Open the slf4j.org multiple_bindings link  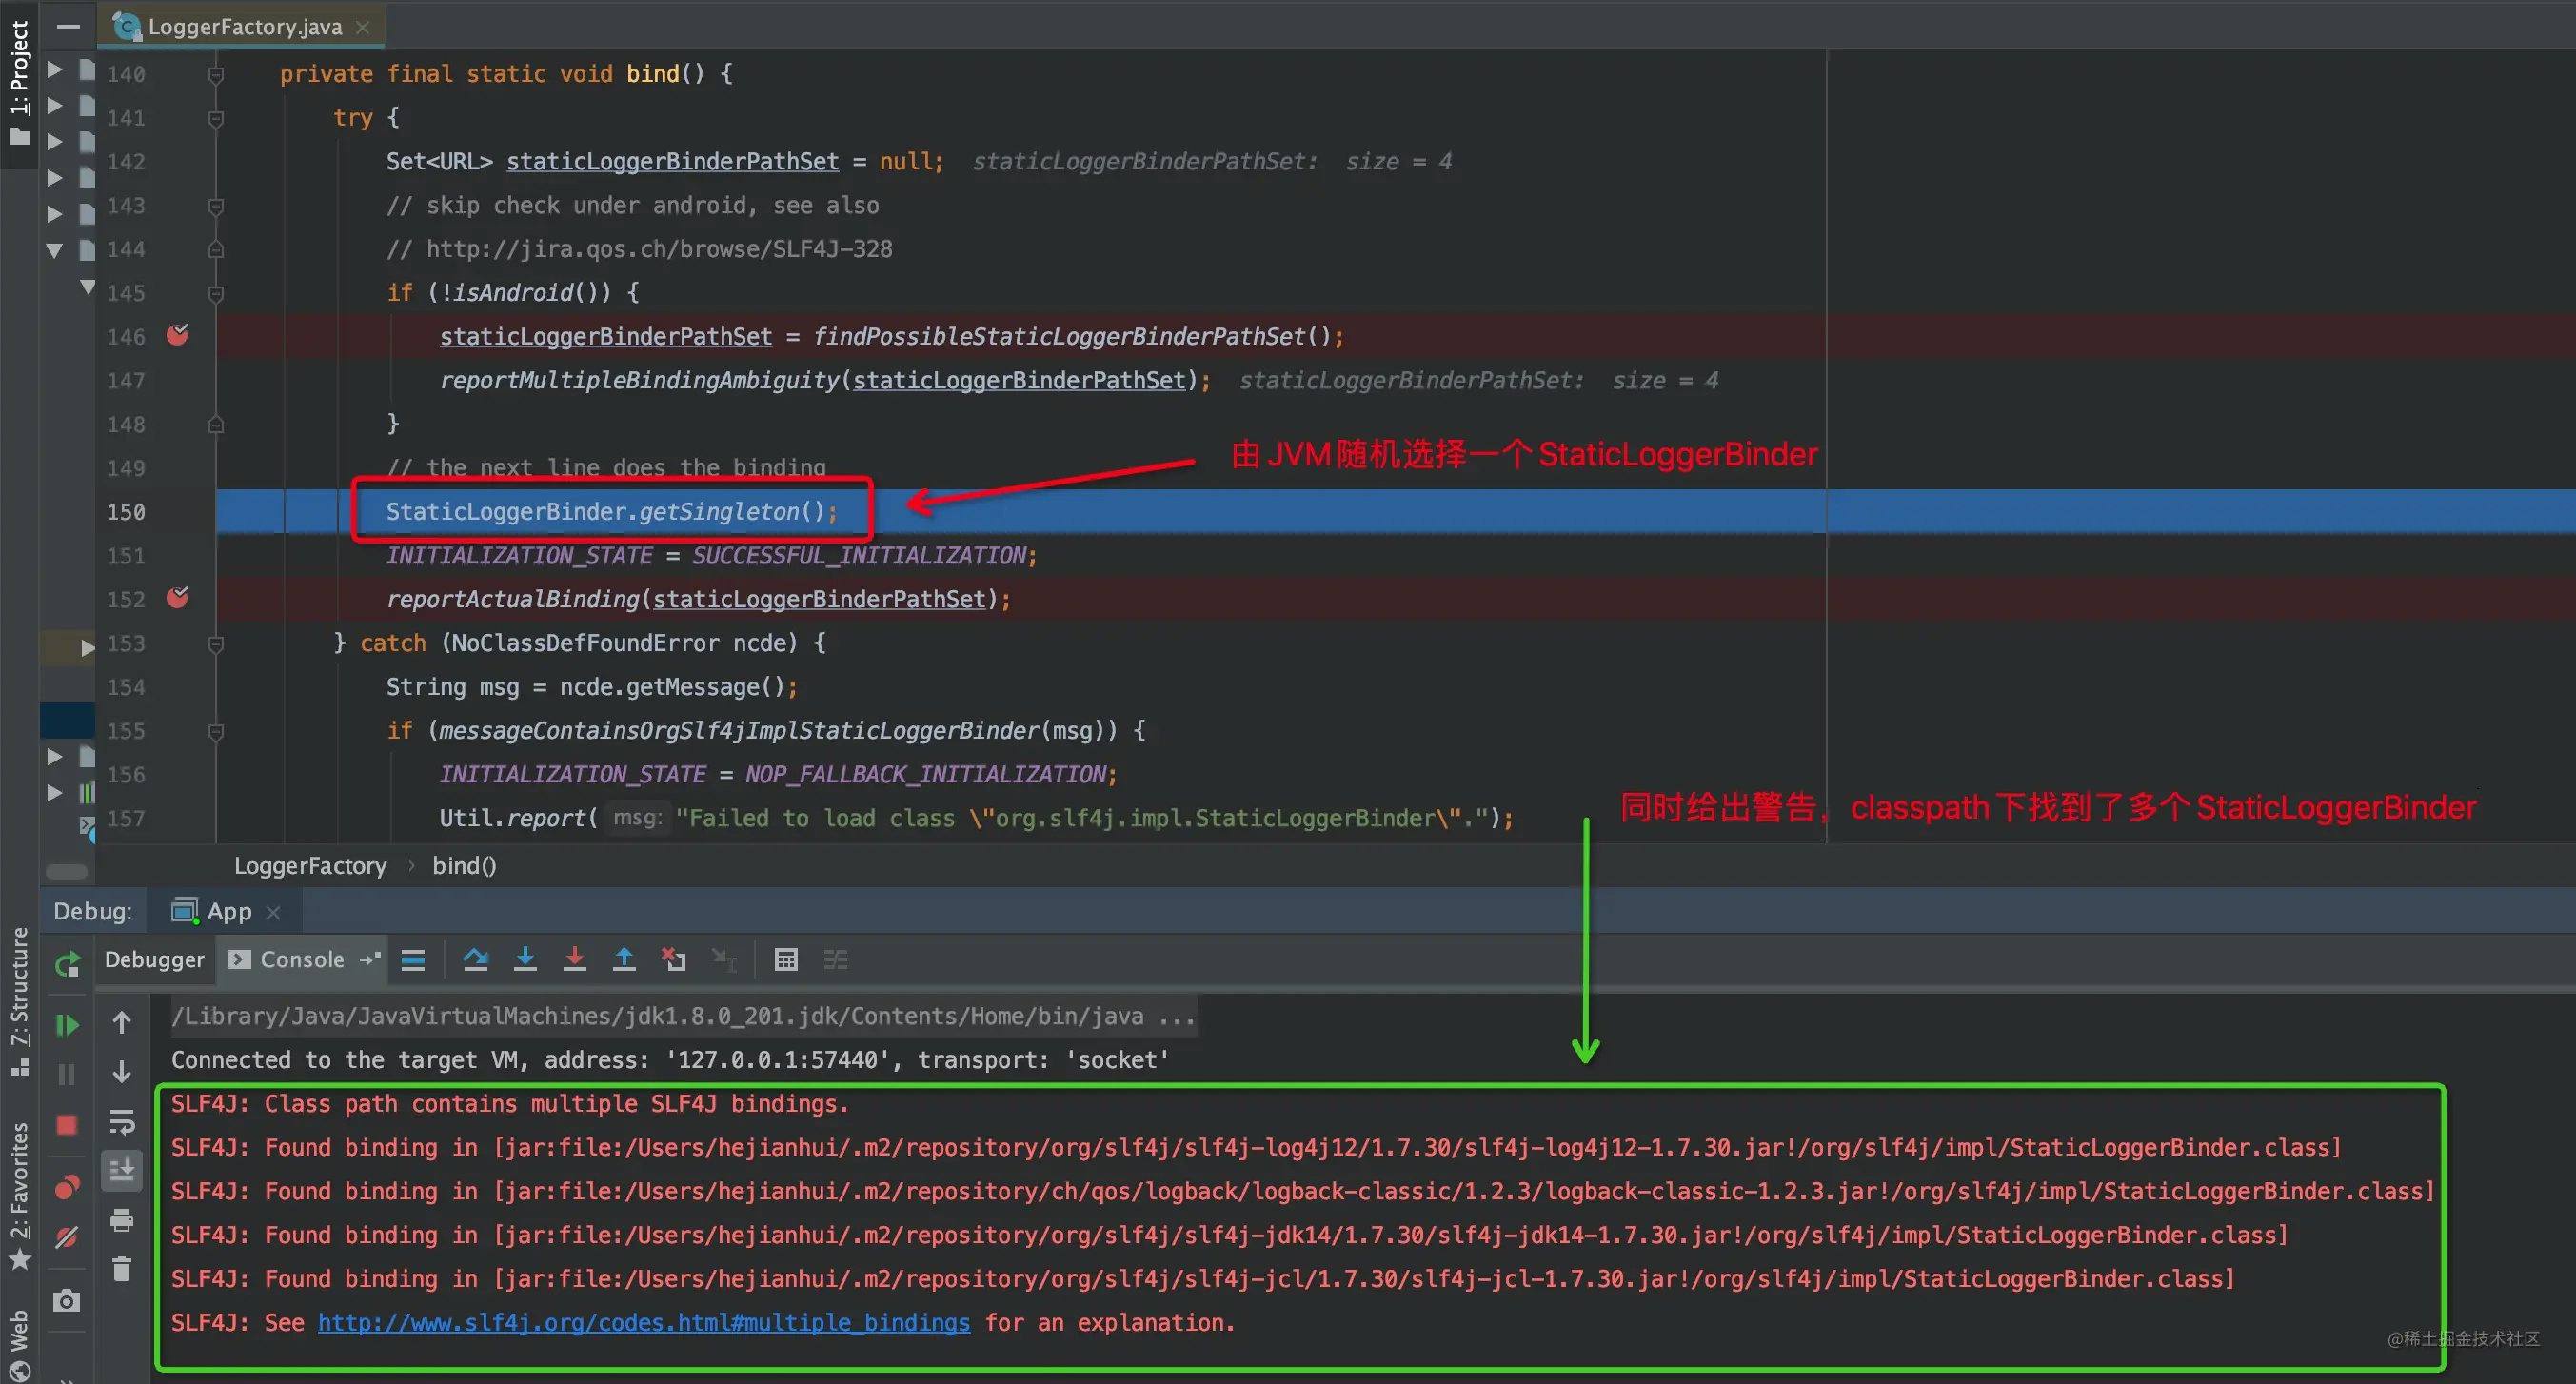644,1322
